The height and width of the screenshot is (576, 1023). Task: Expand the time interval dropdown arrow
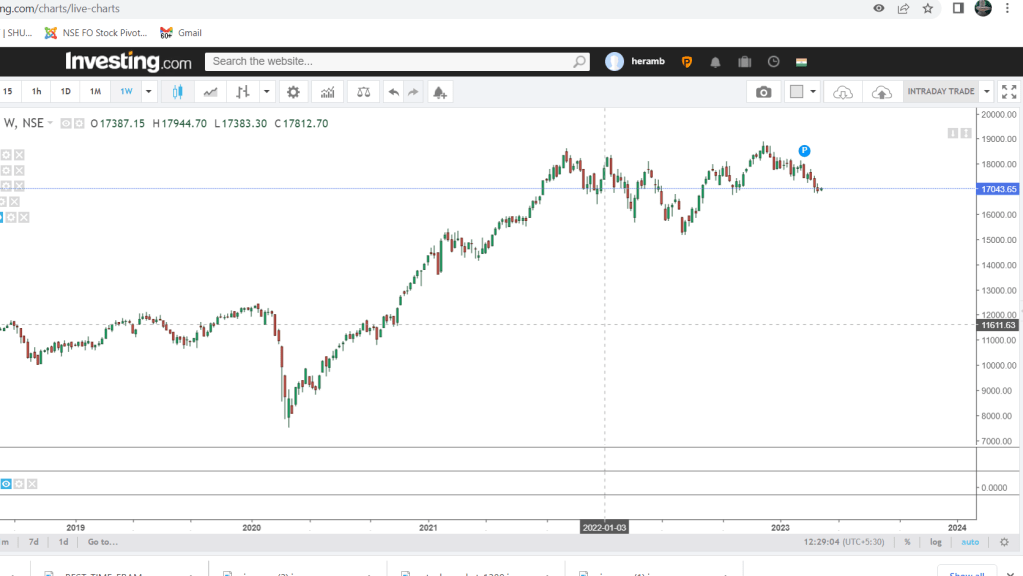(149, 92)
